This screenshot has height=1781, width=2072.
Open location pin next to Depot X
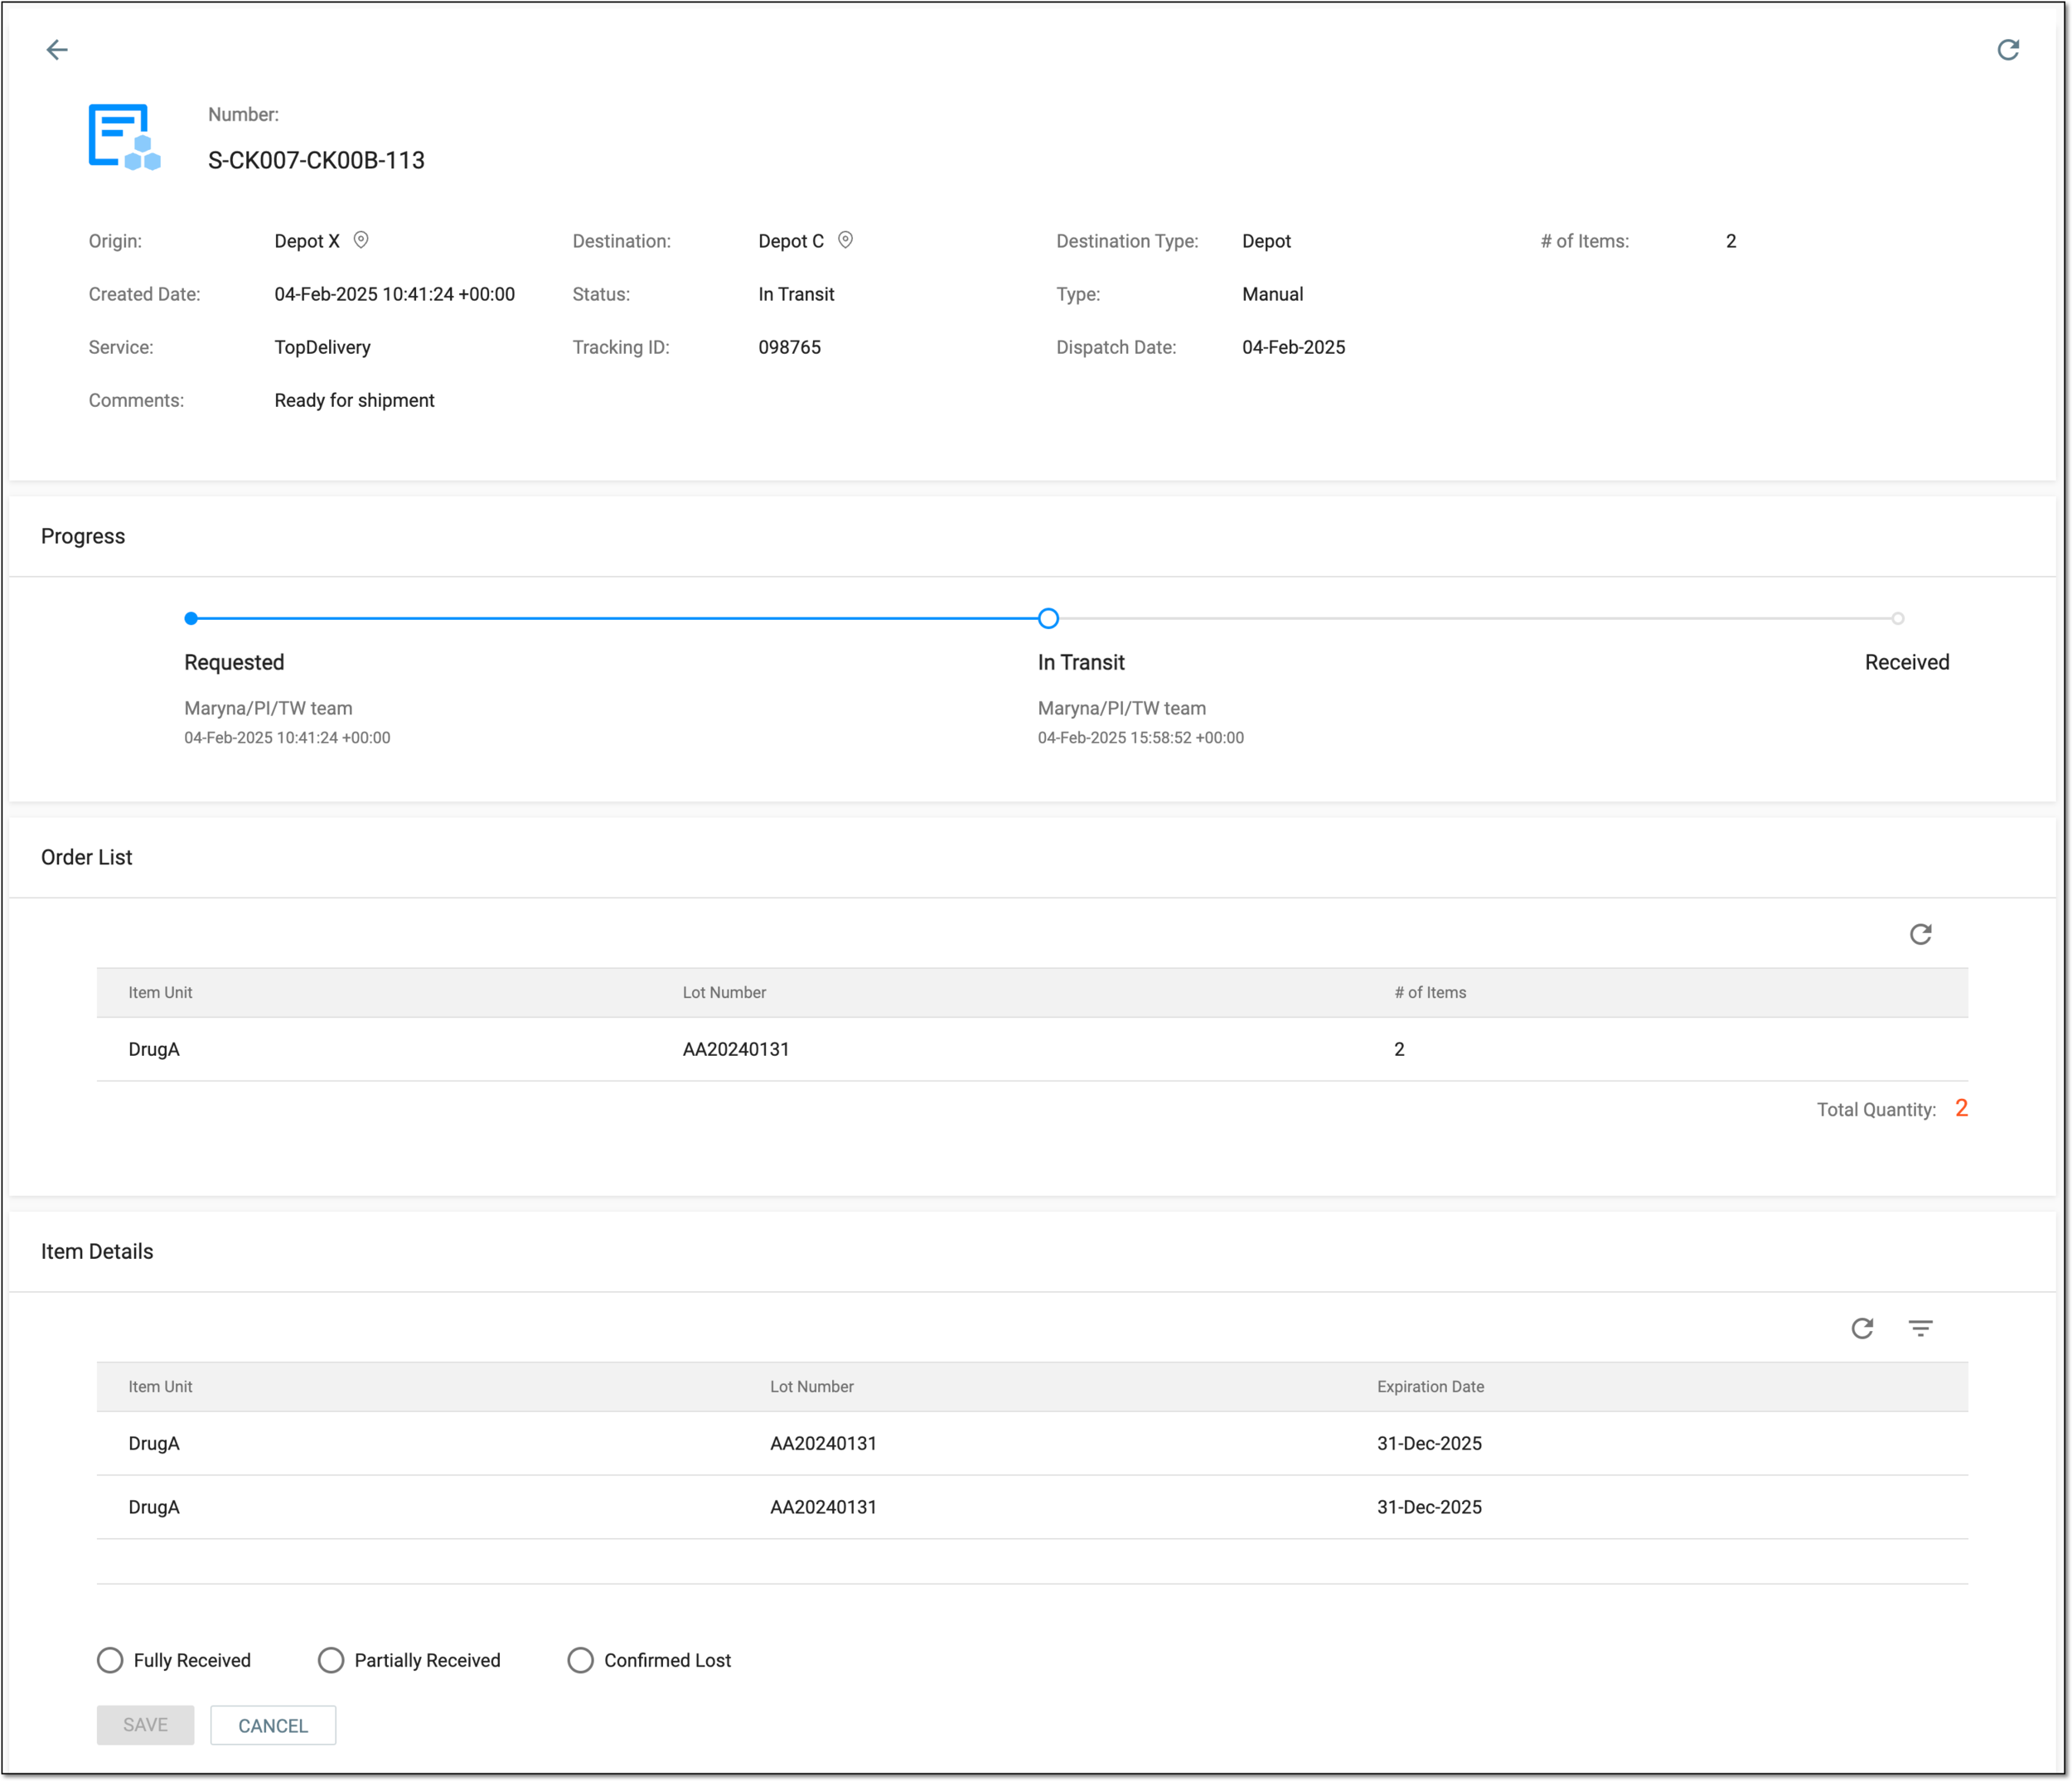pos(361,240)
